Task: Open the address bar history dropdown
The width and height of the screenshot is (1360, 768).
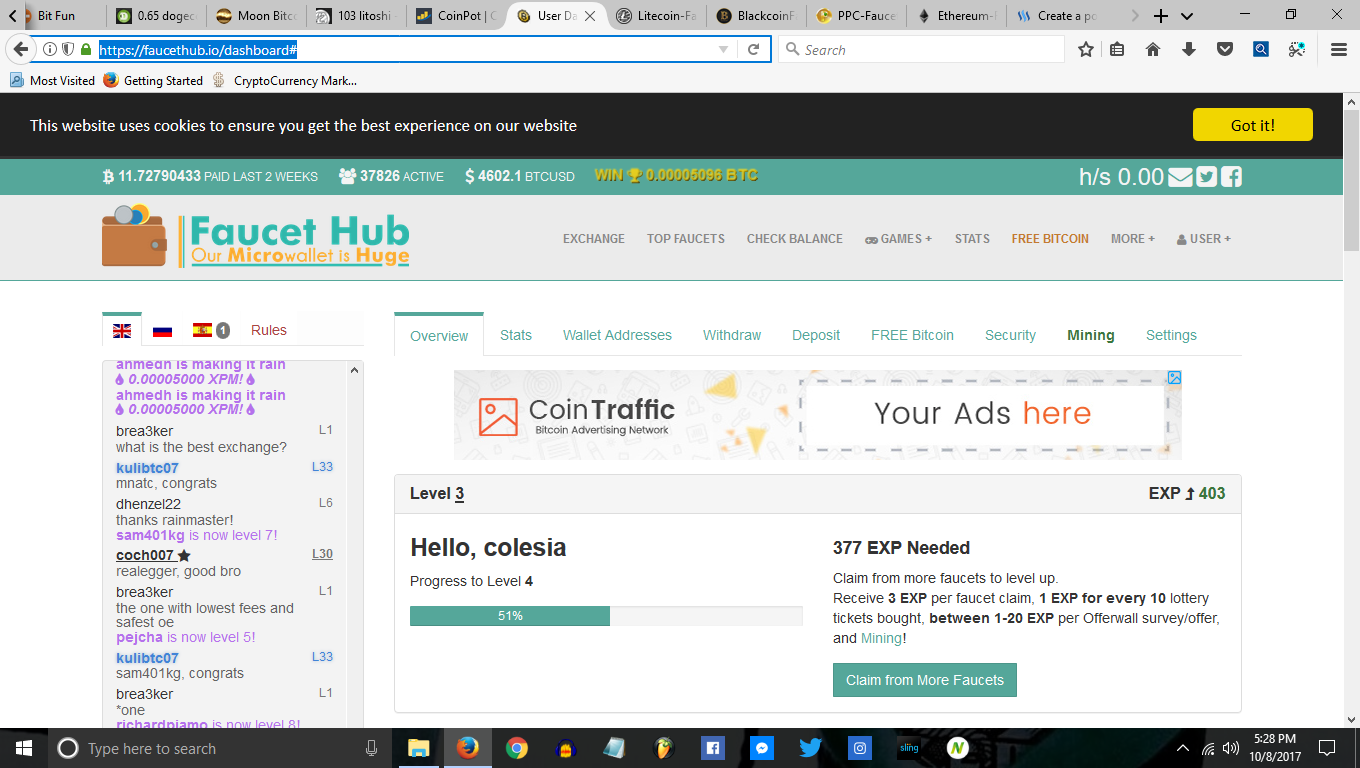Action: (x=723, y=49)
